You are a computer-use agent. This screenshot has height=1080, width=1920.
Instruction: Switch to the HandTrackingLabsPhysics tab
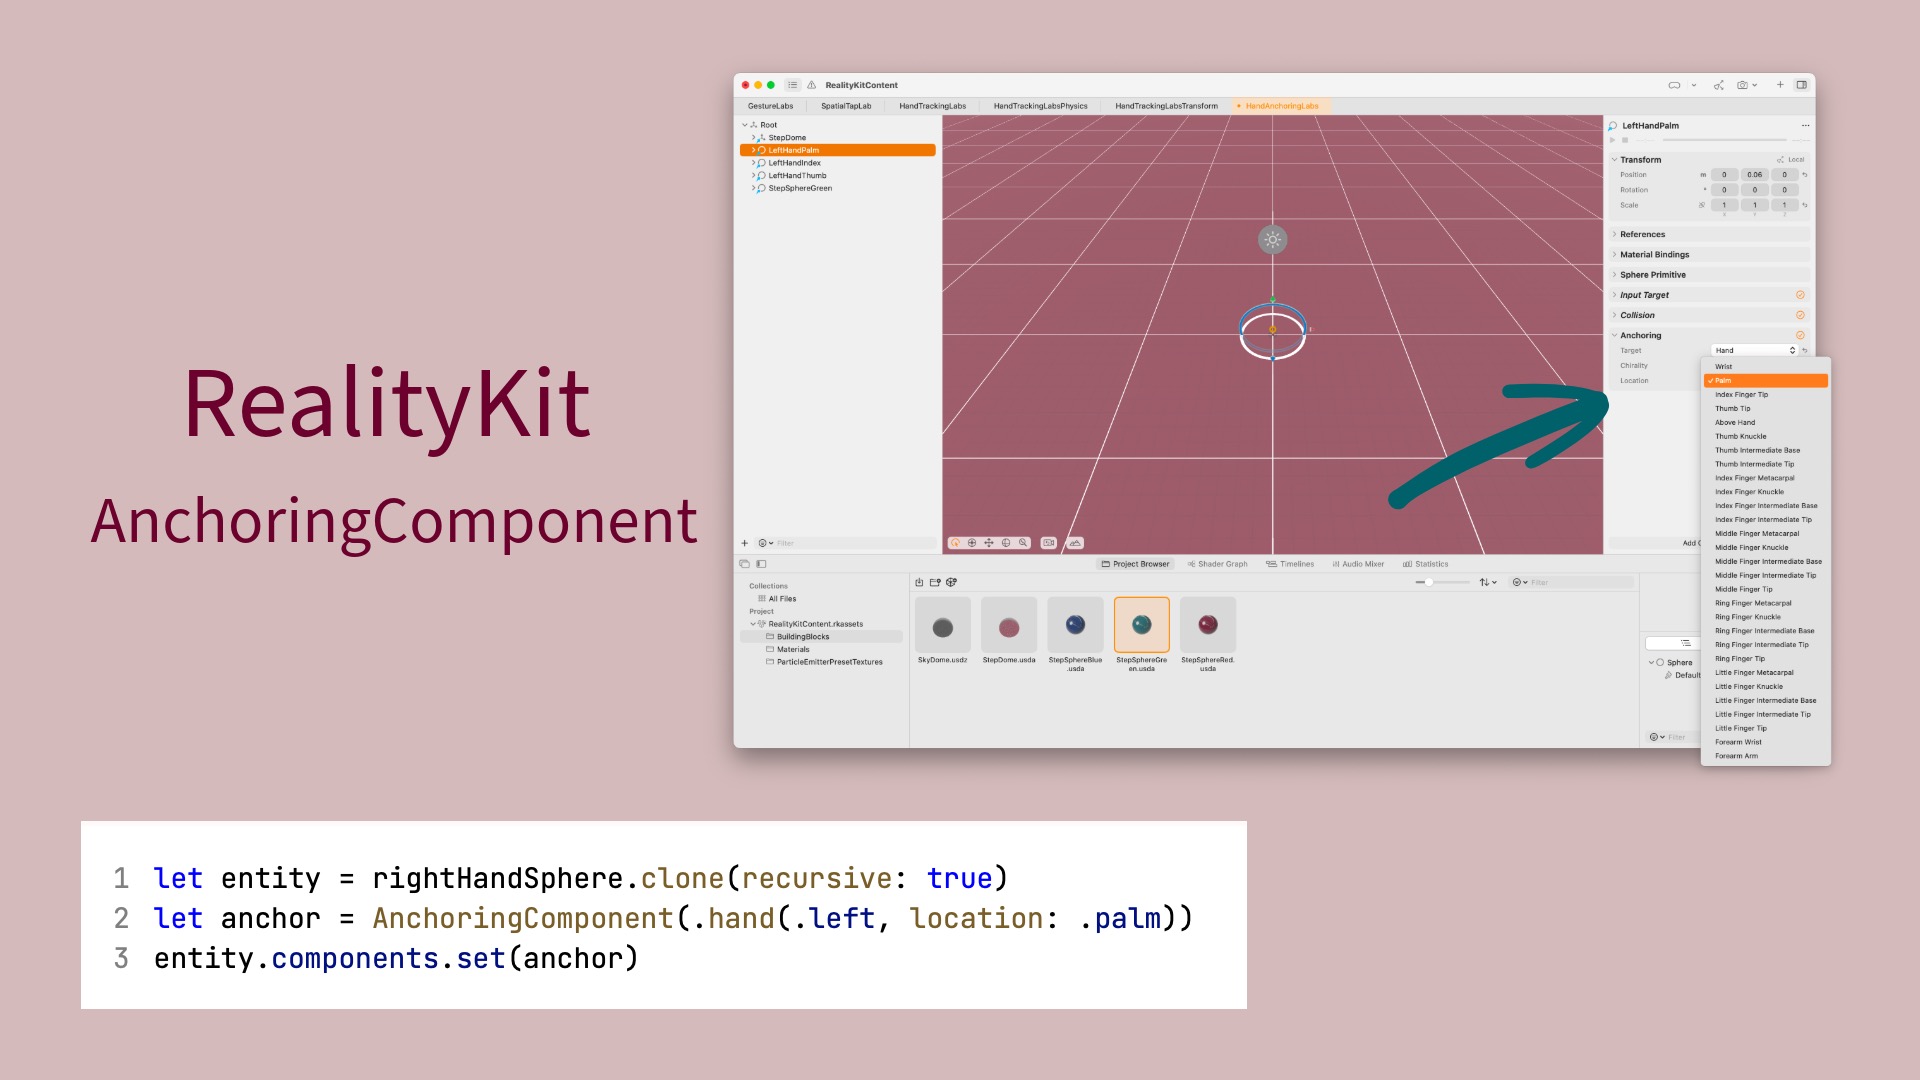[1040, 106]
